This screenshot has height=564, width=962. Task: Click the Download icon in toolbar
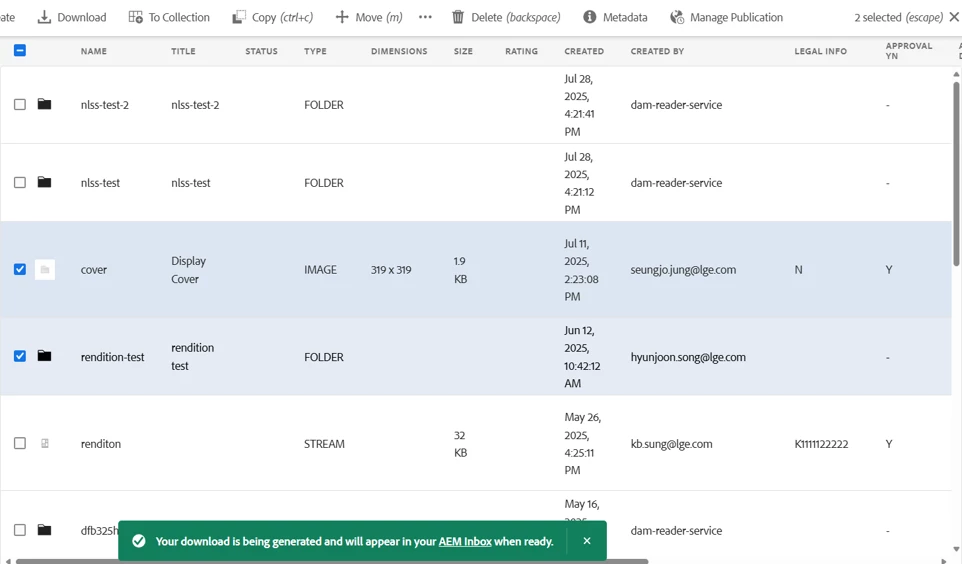tap(44, 17)
